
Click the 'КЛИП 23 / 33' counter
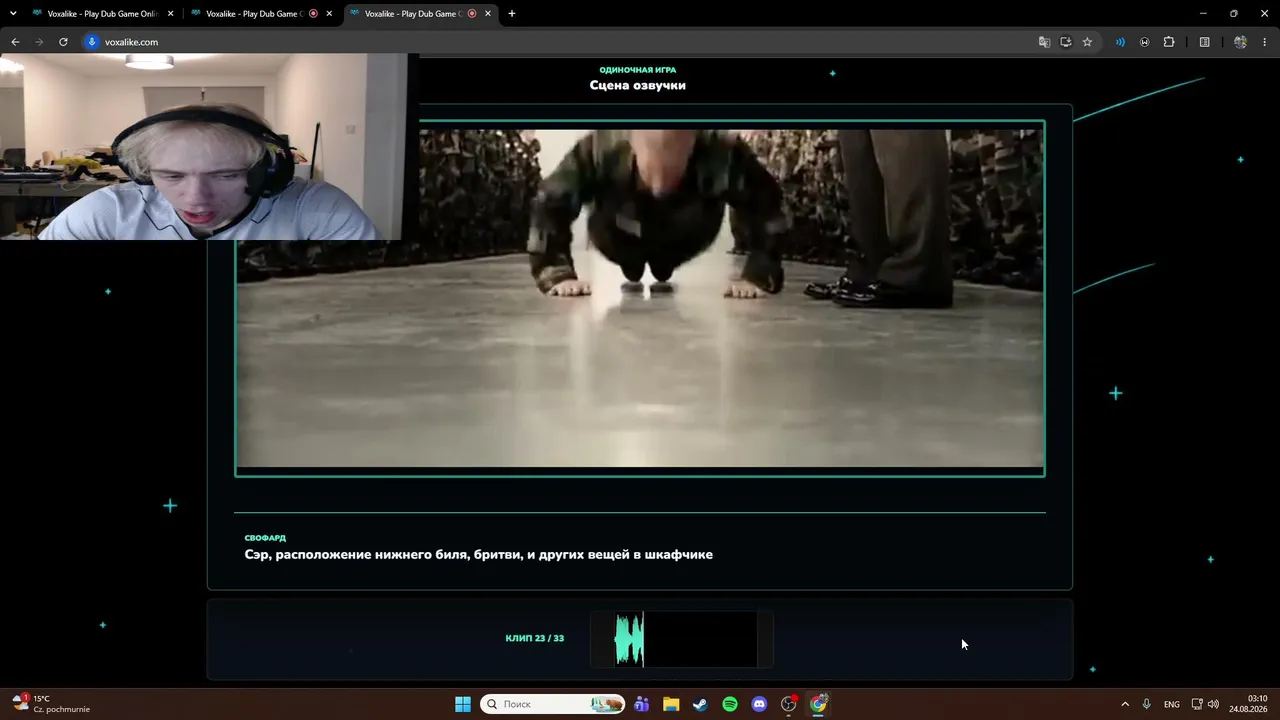pos(535,638)
